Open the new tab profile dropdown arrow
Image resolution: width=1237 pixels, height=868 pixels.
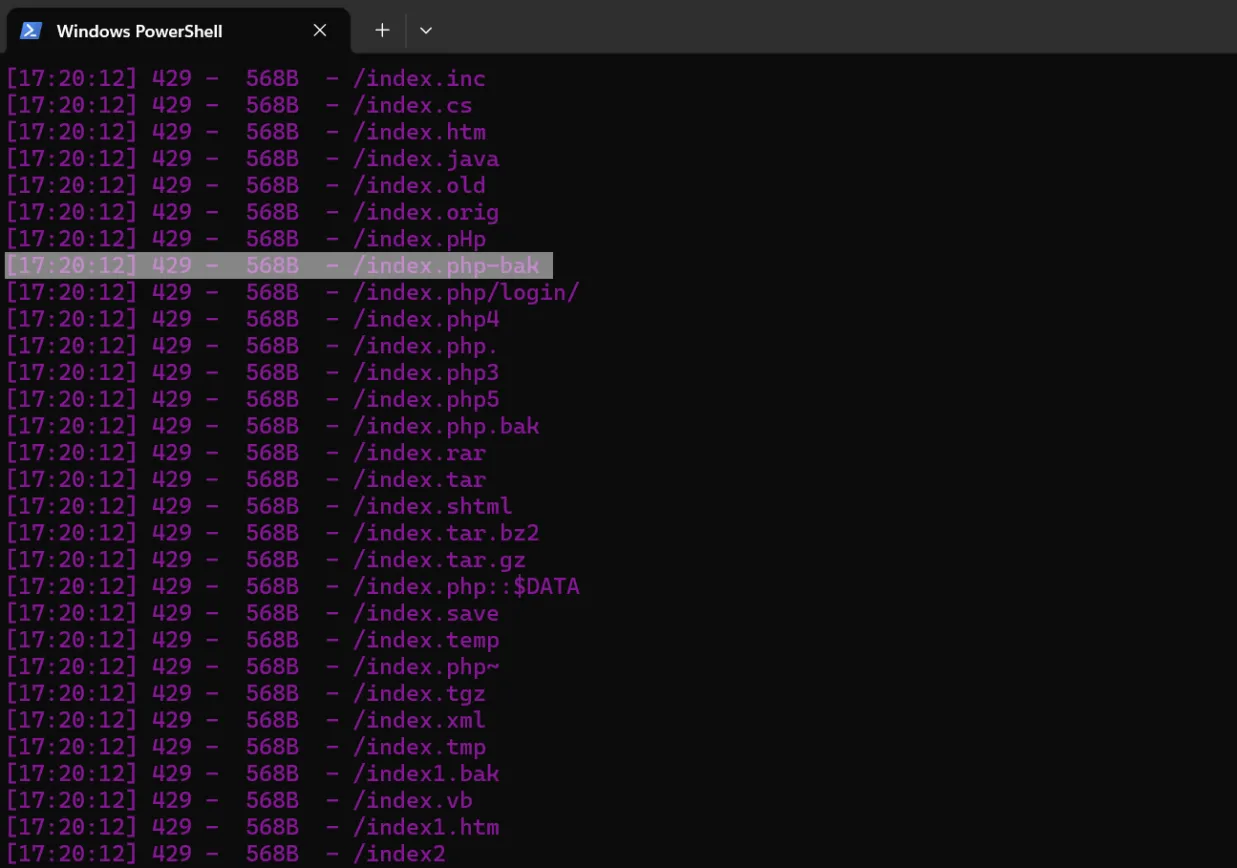(426, 30)
